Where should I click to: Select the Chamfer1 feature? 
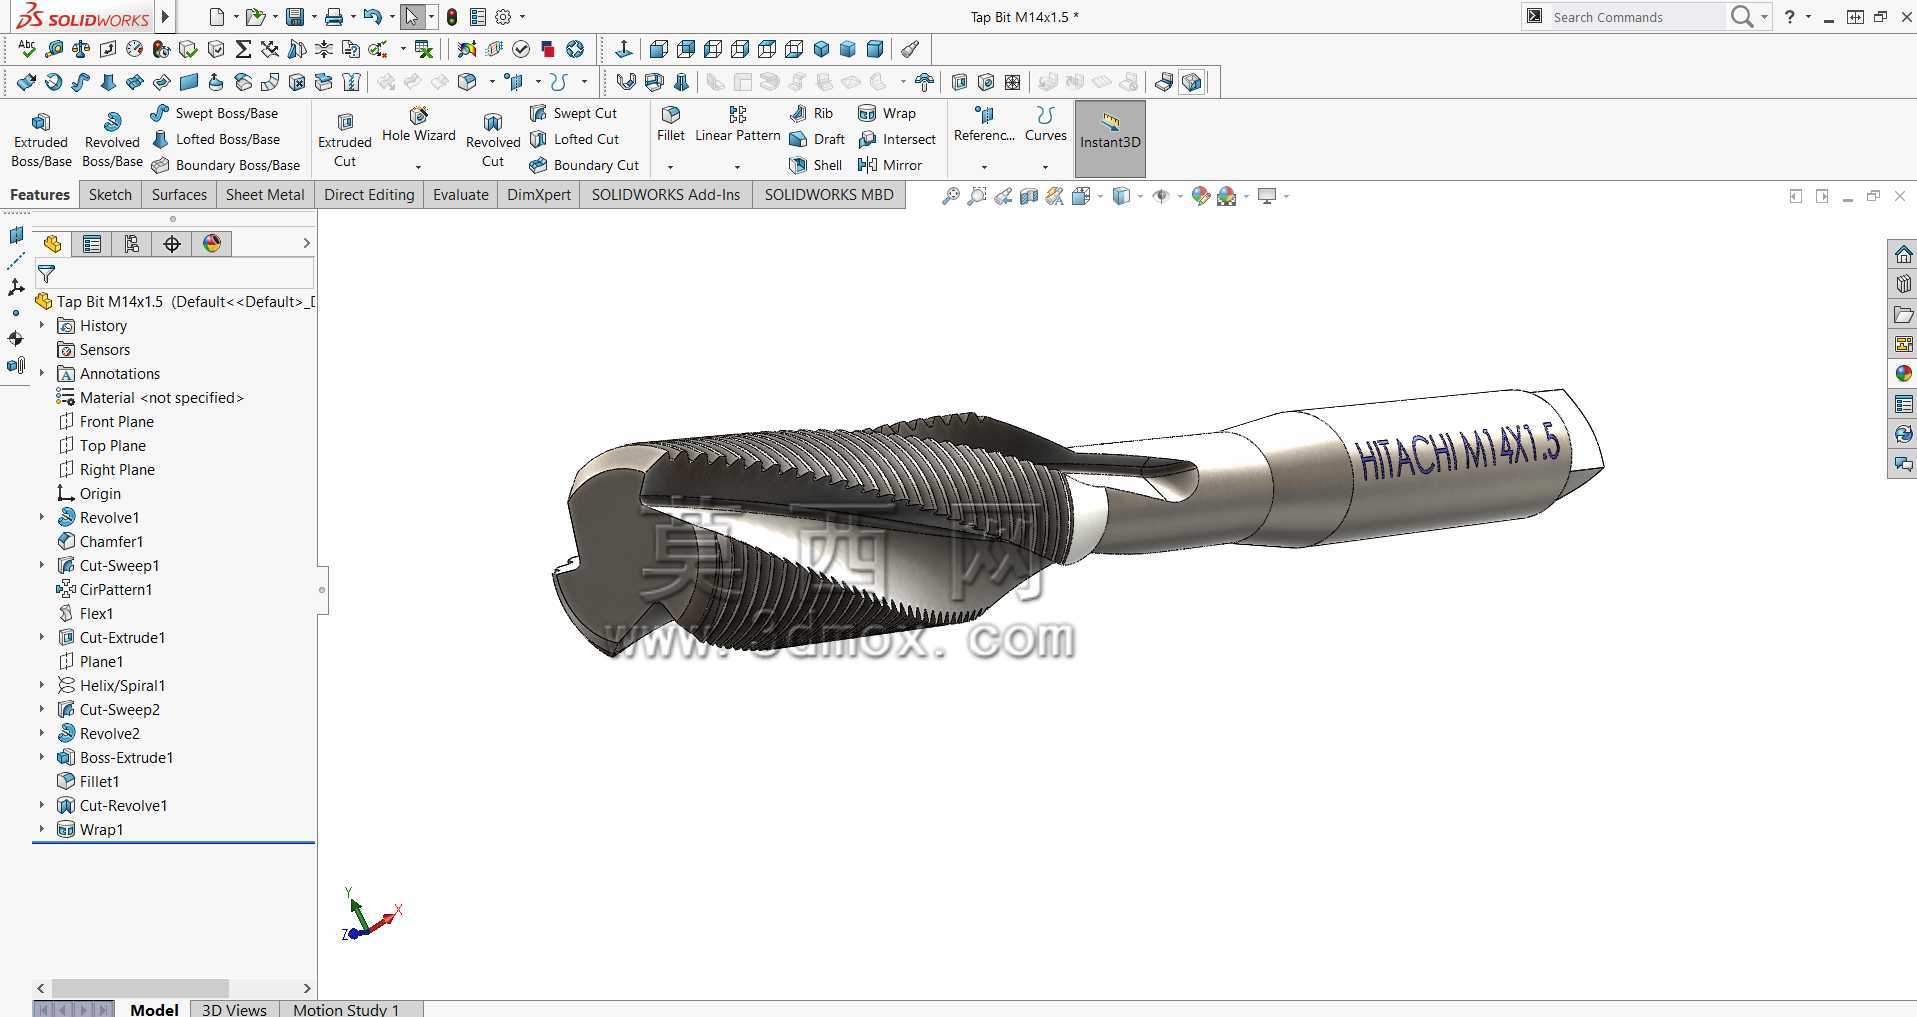[100, 541]
